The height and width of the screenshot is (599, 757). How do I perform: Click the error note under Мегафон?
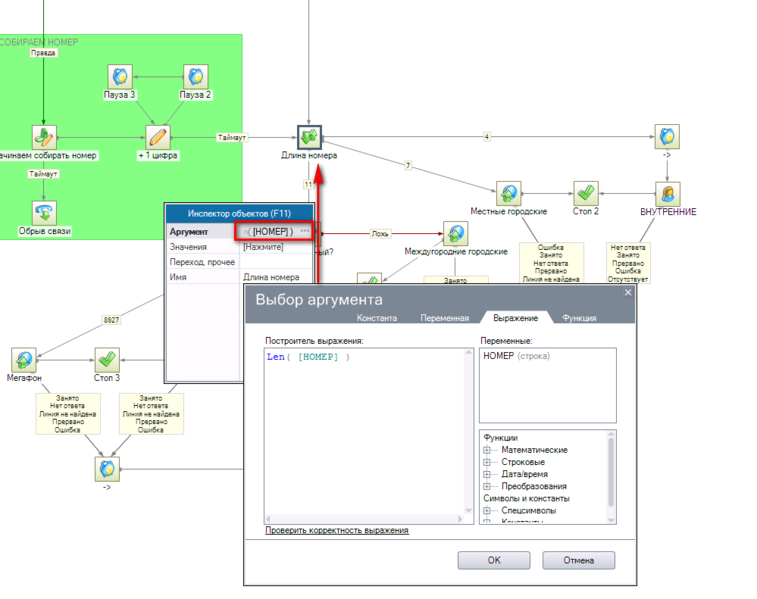(68, 414)
